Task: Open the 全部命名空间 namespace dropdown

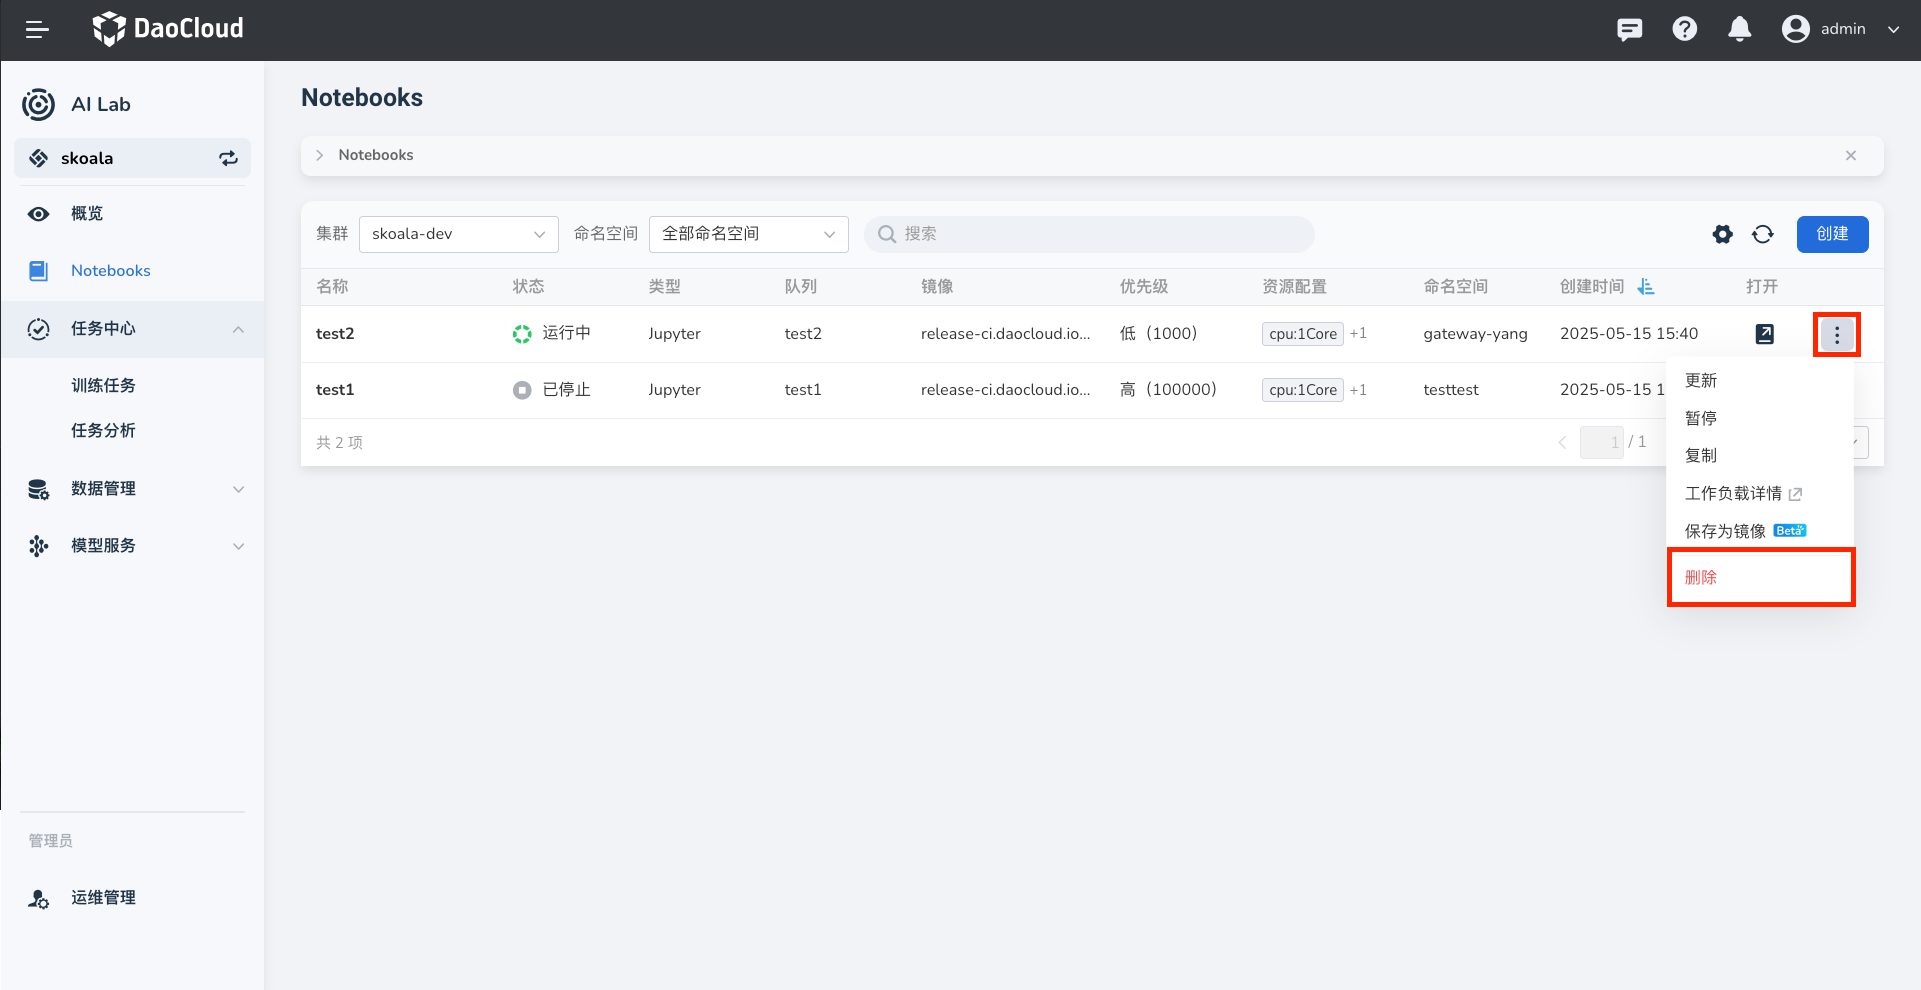Action: point(748,234)
